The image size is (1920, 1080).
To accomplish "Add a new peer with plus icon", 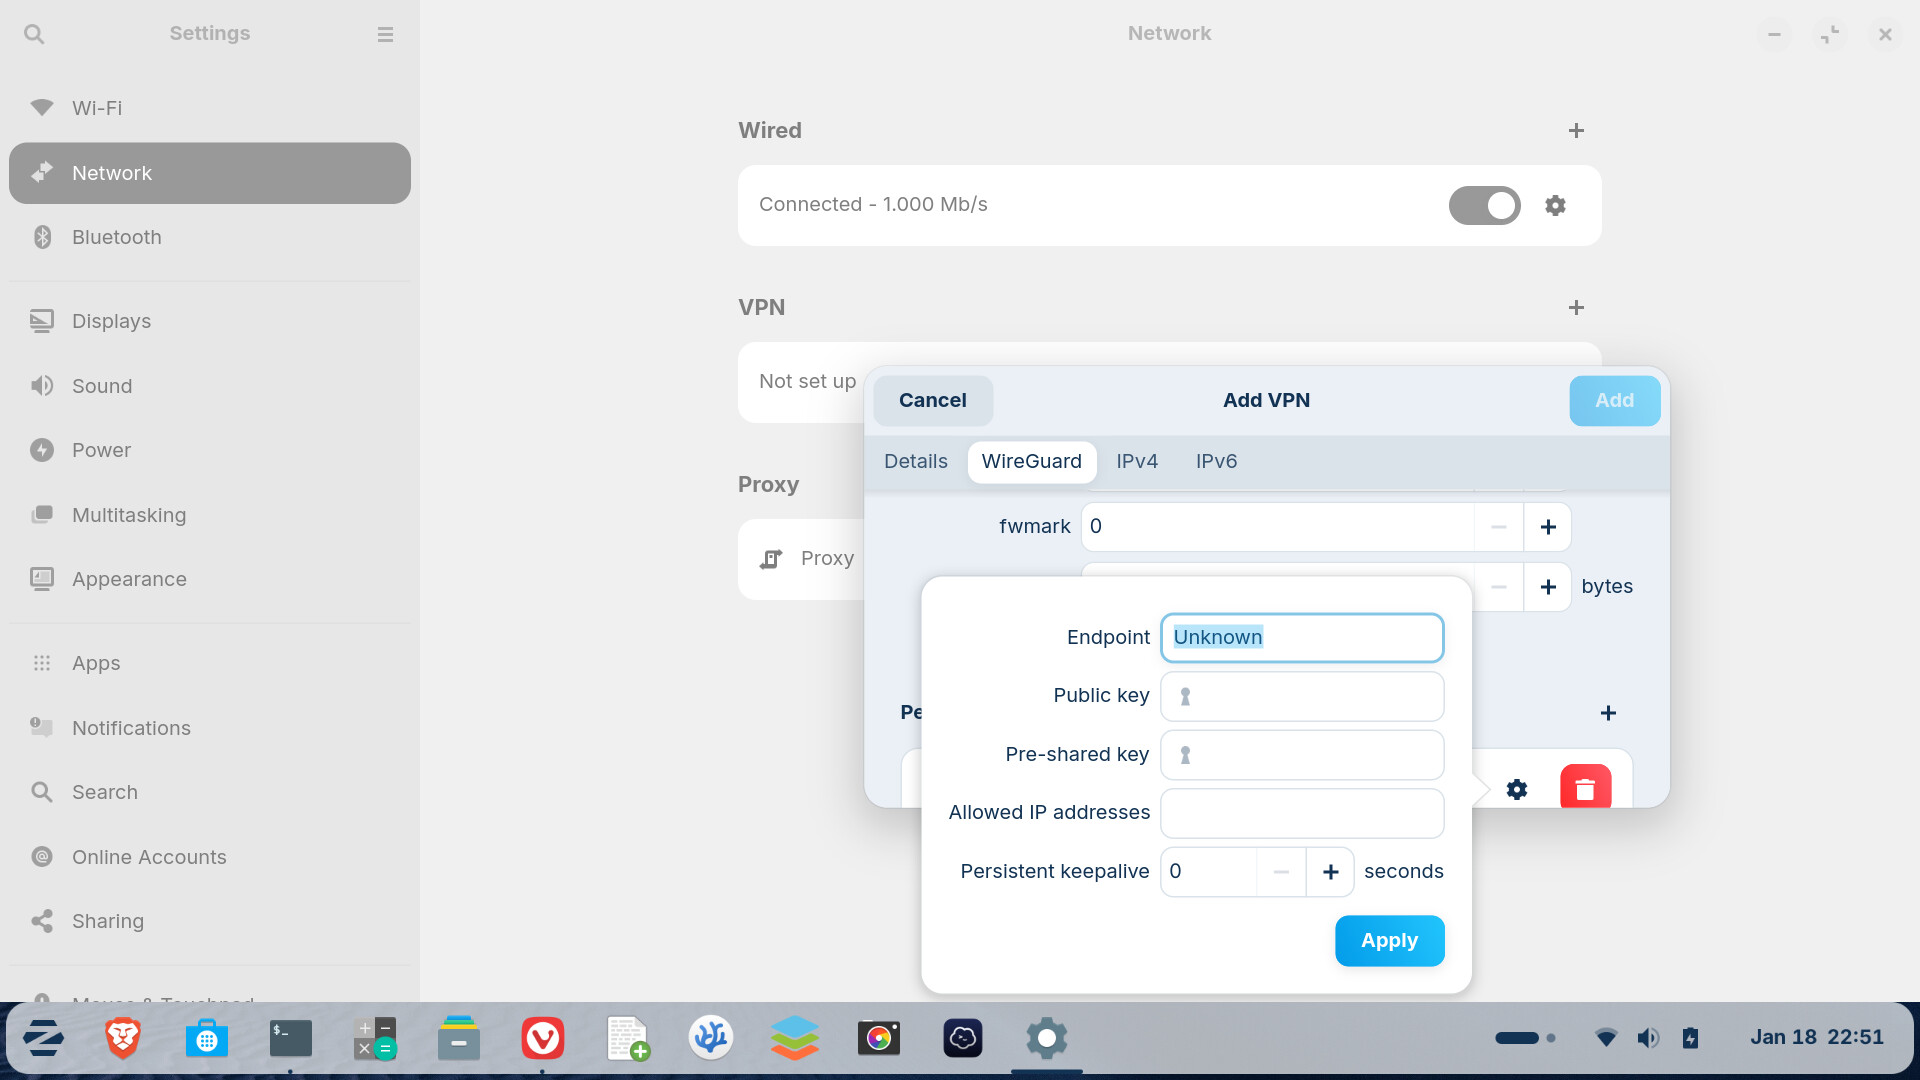I will click(1608, 713).
